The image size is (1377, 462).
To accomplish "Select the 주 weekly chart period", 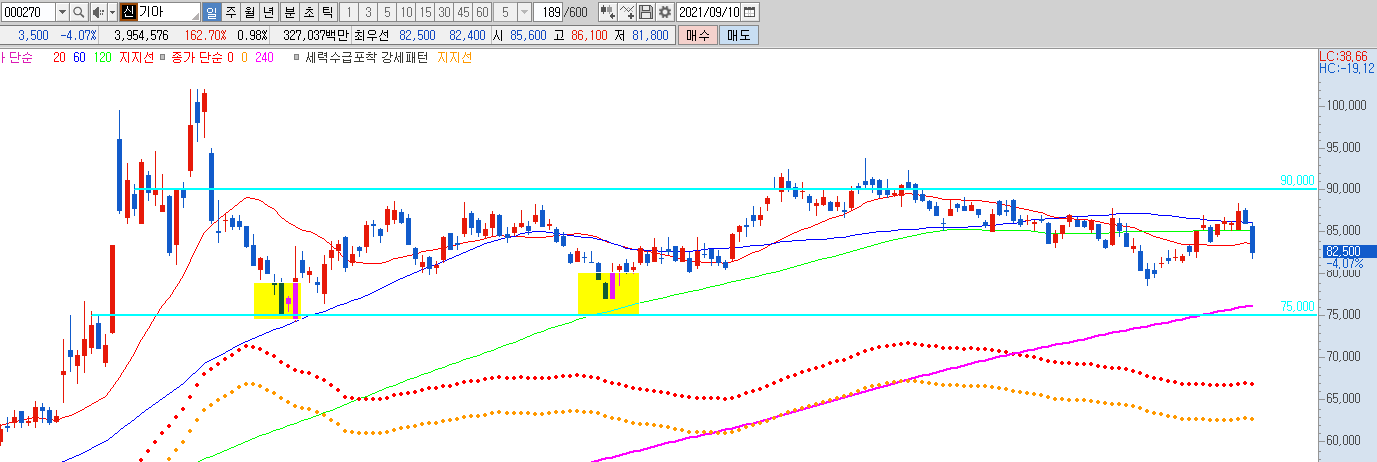I will pyautogui.click(x=230, y=12).
